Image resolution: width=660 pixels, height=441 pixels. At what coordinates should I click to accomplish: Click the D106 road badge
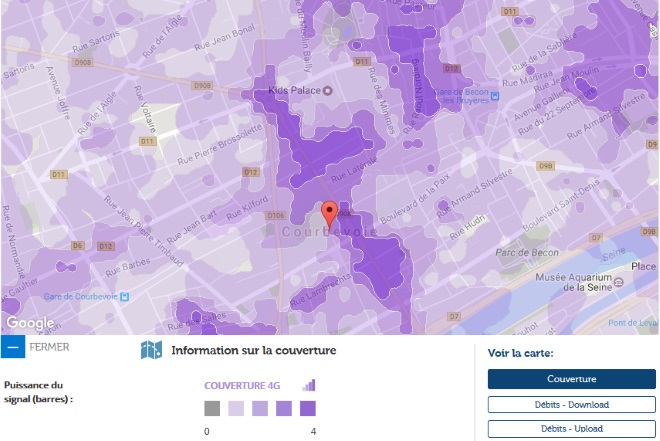276,215
